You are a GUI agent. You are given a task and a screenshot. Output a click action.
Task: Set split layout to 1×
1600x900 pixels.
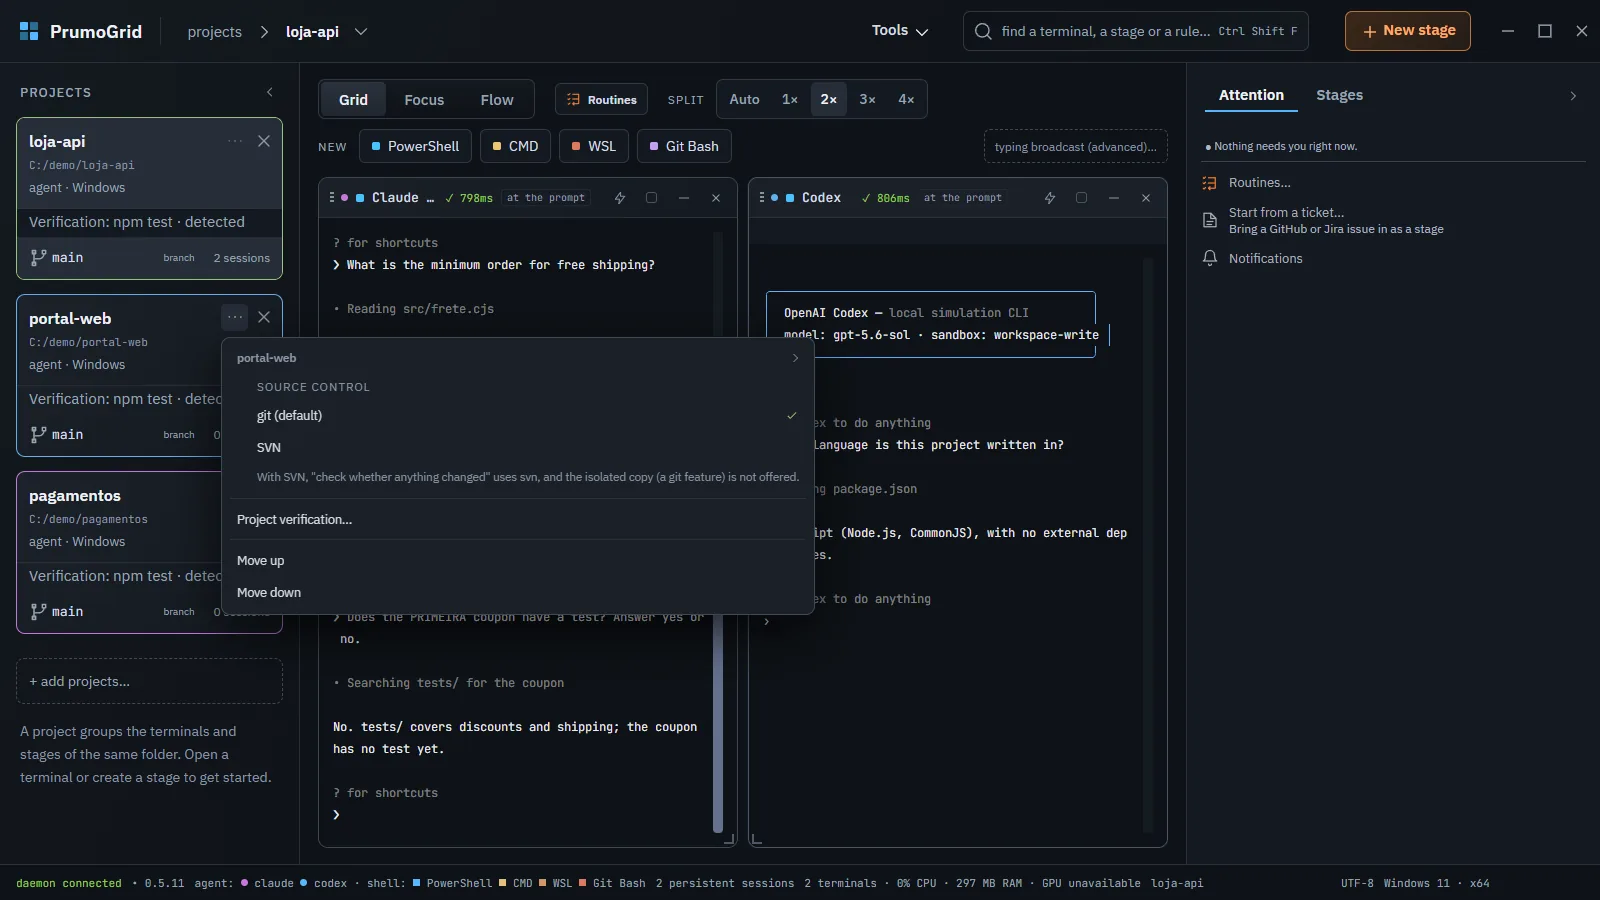[790, 99]
